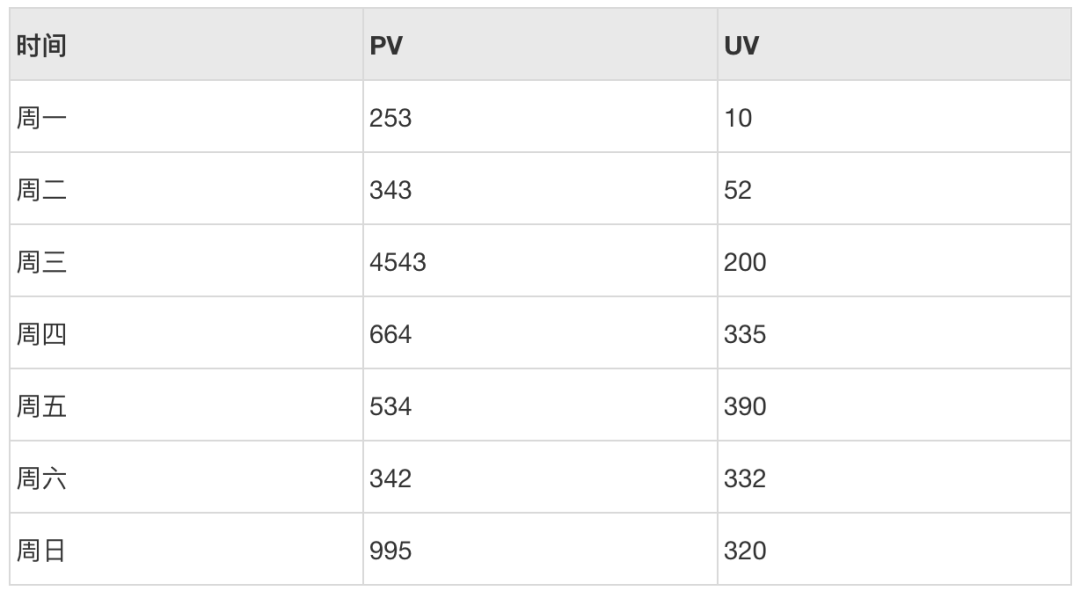
Task: Click the PV value 664
Action: [391, 334]
